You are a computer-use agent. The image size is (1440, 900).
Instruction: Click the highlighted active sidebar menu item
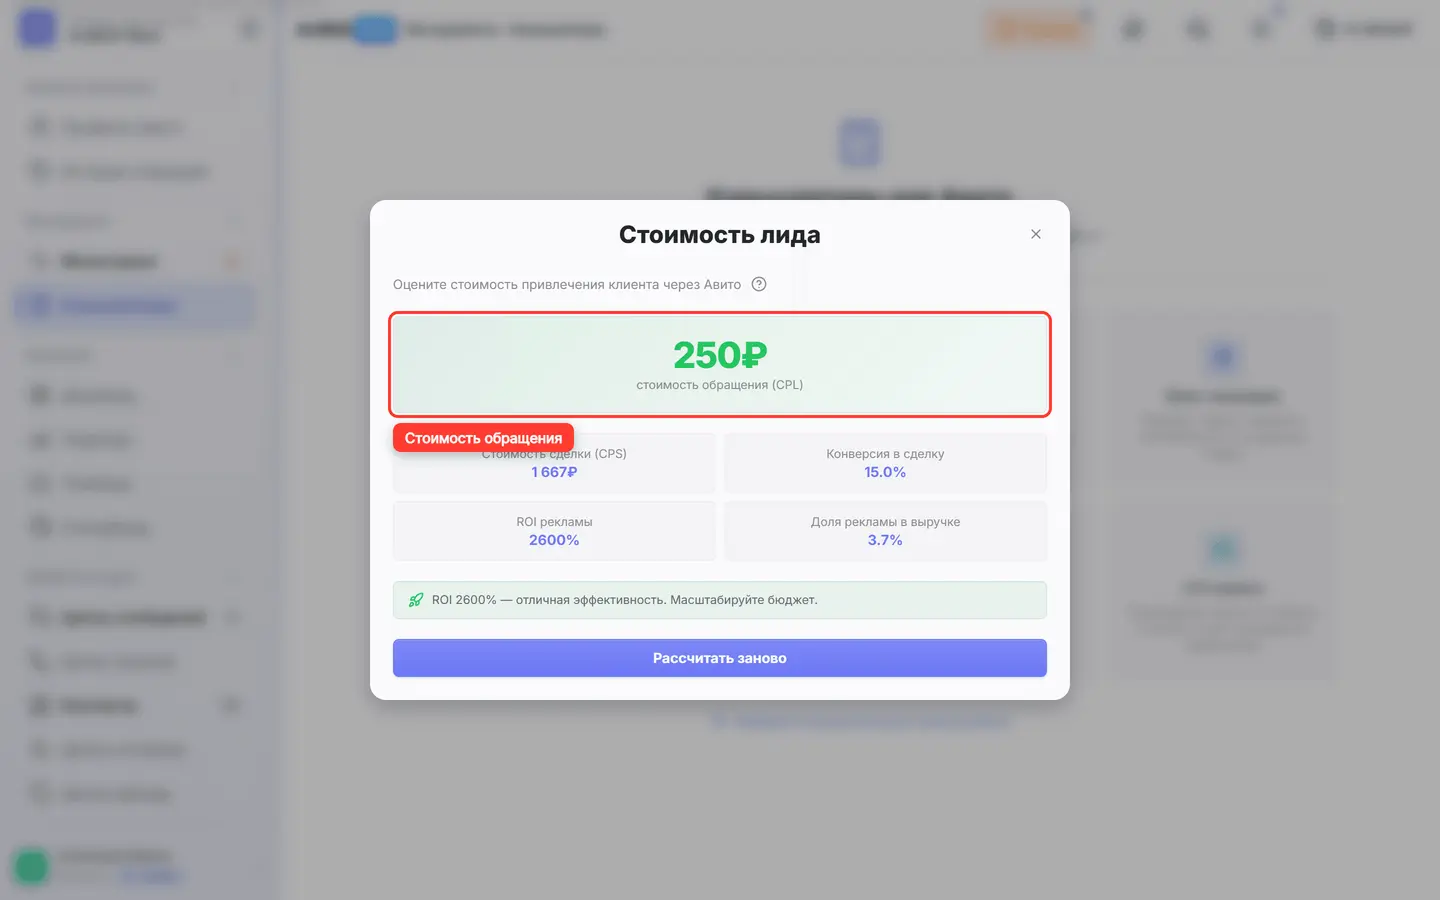tap(134, 306)
